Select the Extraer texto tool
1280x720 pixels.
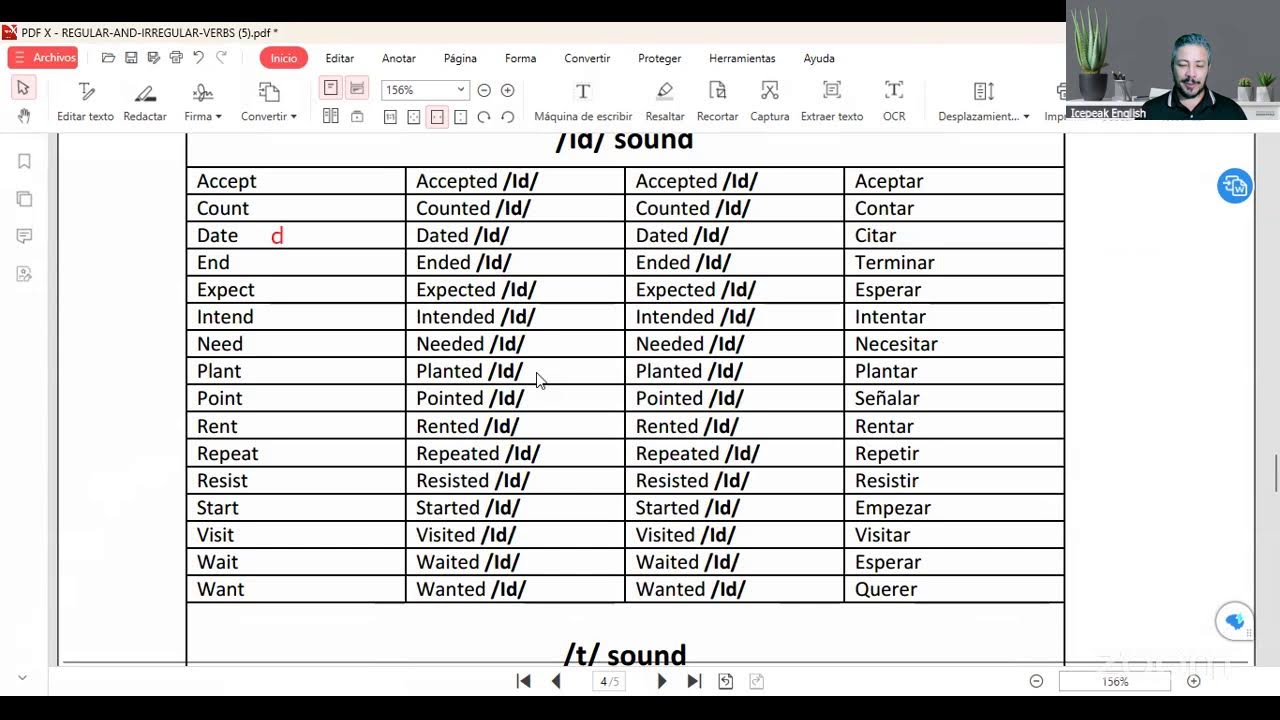pos(832,102)
